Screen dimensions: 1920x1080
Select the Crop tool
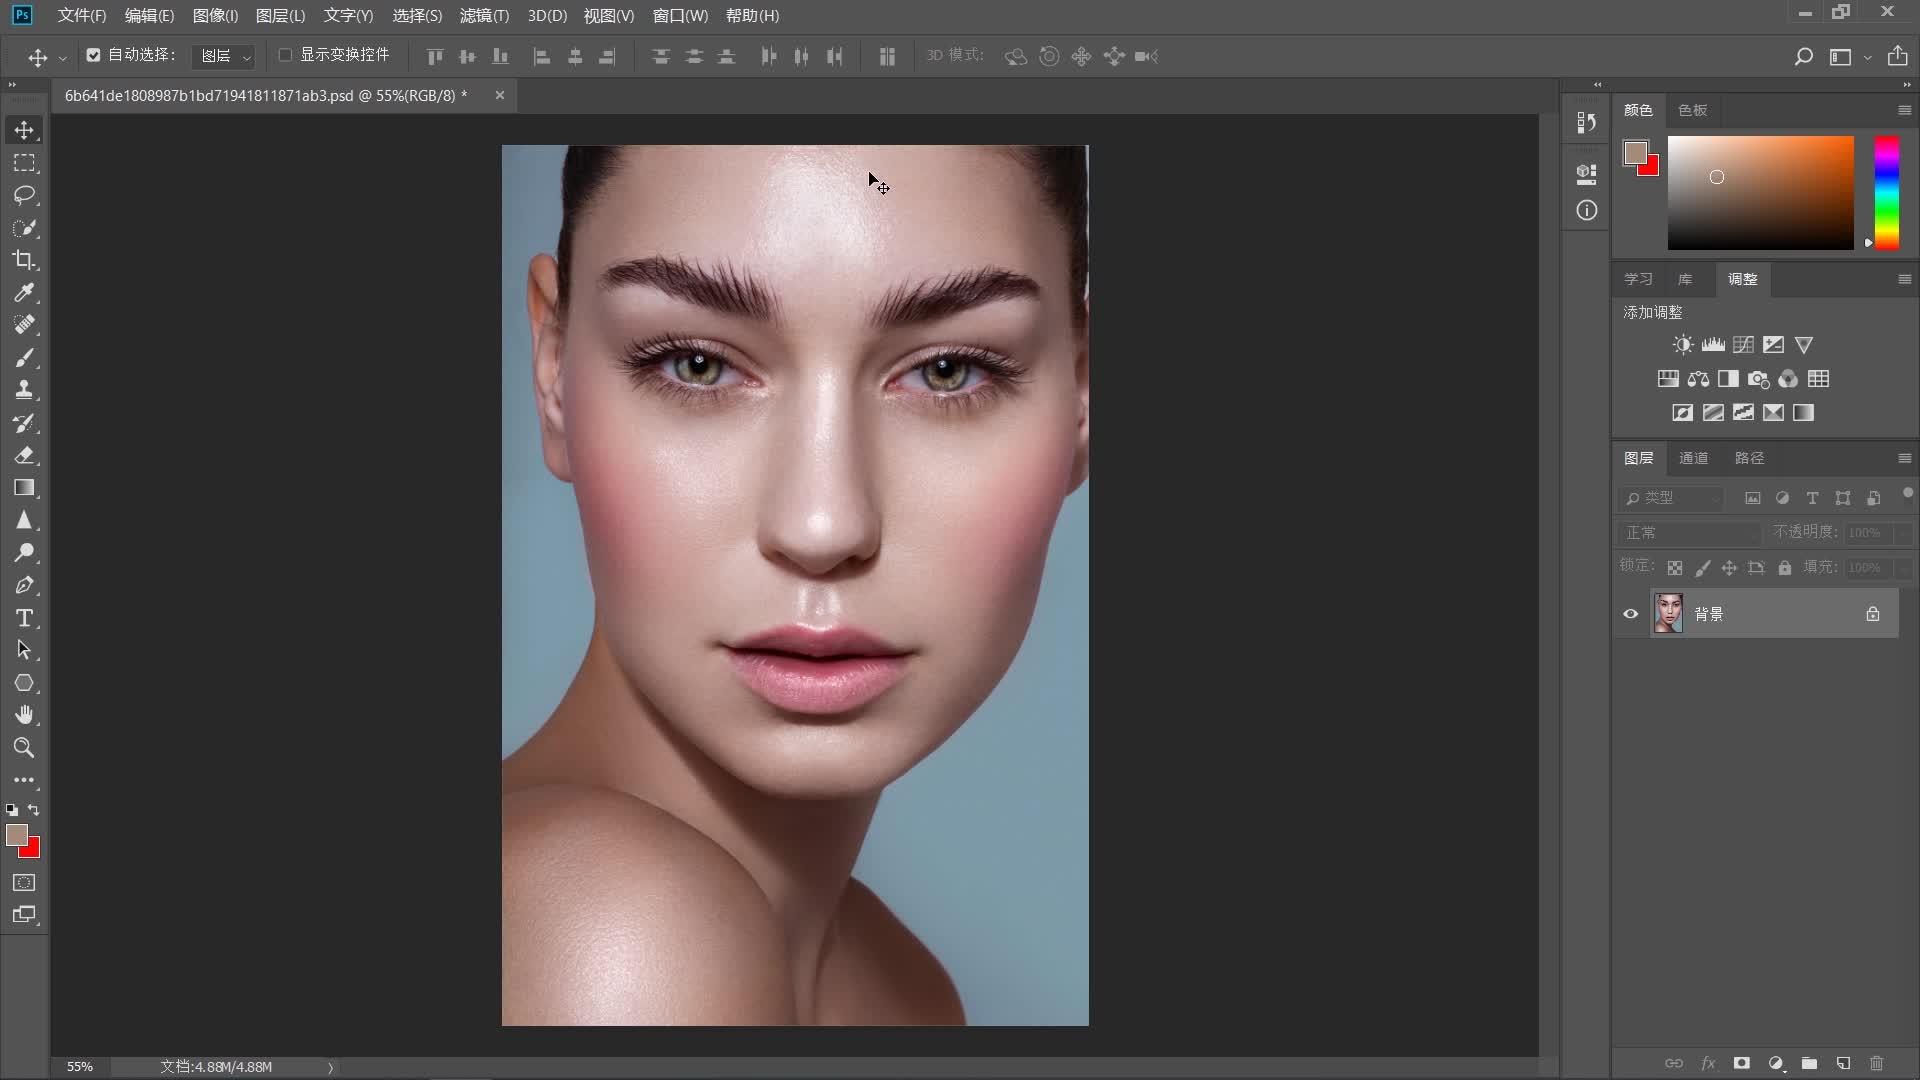tap(24, 260)
